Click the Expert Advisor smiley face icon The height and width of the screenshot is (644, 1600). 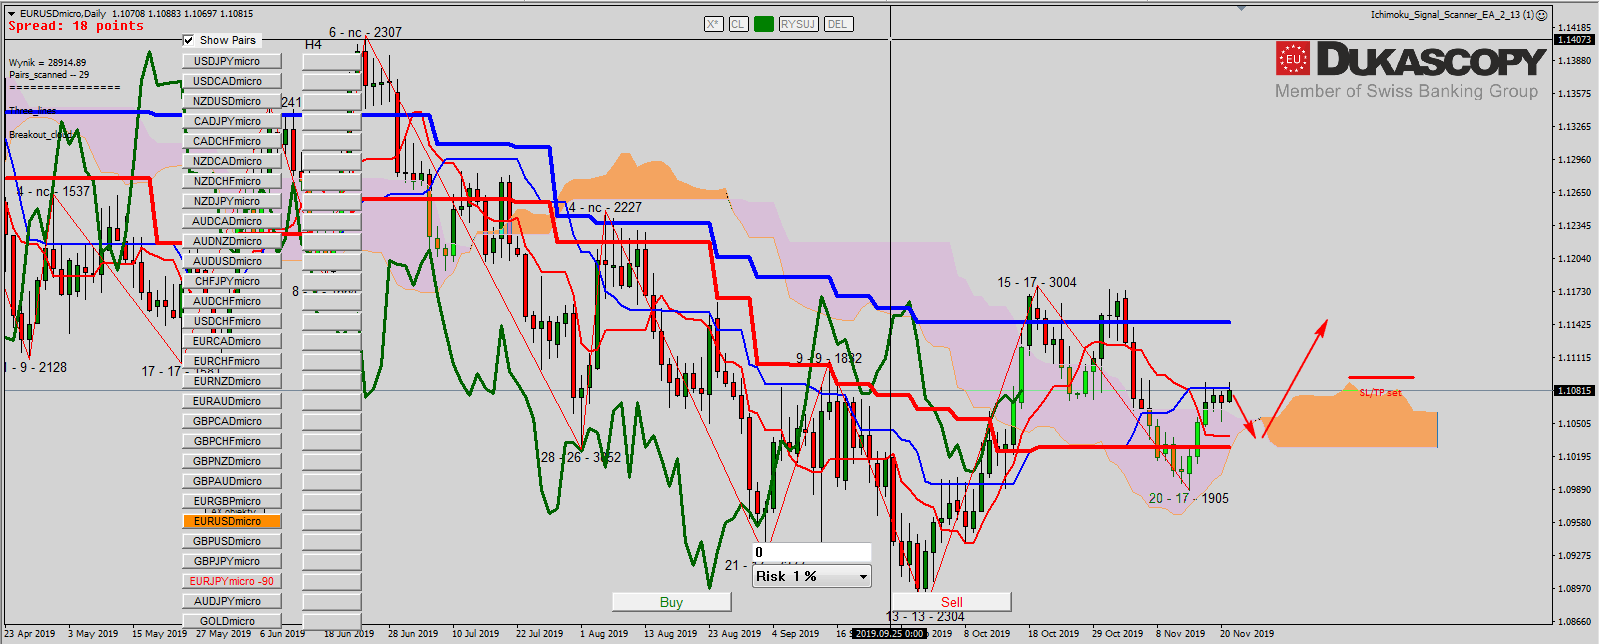pos(1542,15)
